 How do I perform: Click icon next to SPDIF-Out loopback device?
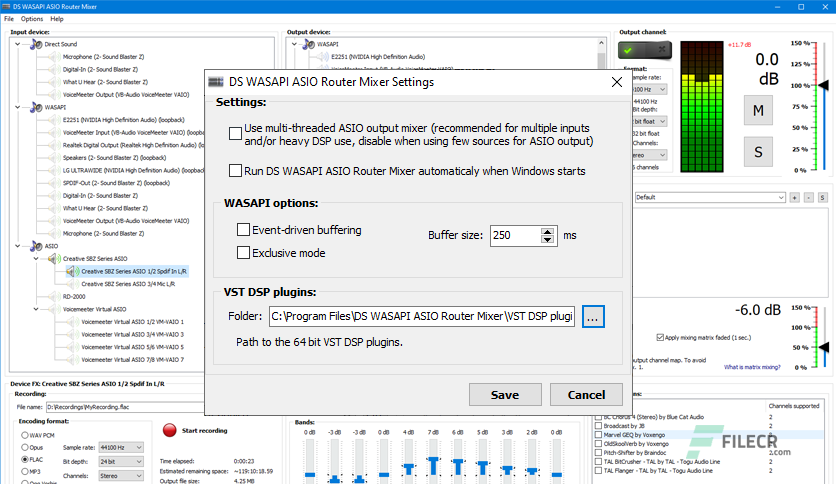tap(54, 183)
